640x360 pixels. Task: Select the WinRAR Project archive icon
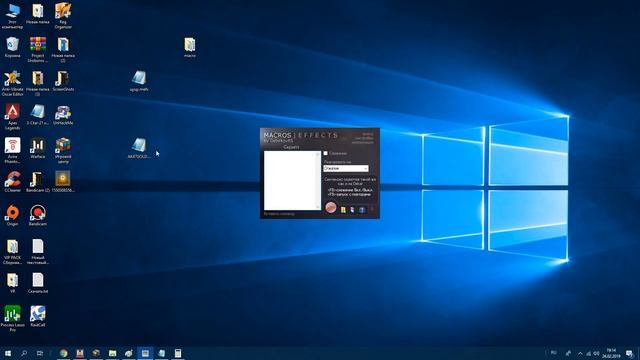point(38,49)
